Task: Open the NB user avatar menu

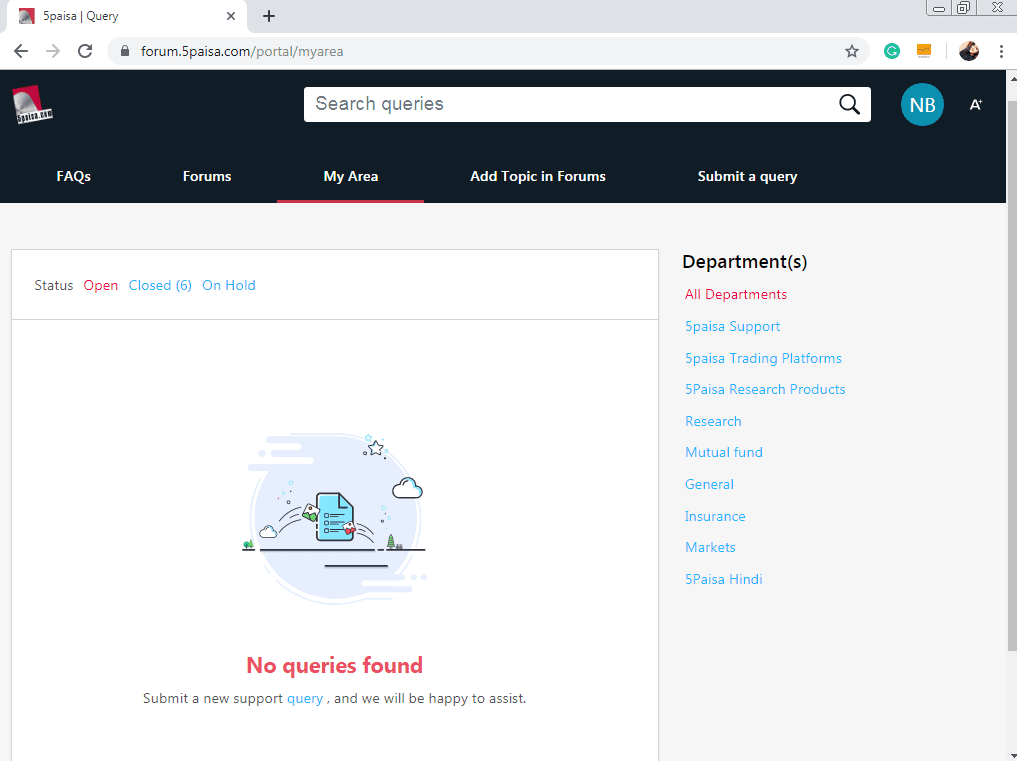Action: pos(922,104)
